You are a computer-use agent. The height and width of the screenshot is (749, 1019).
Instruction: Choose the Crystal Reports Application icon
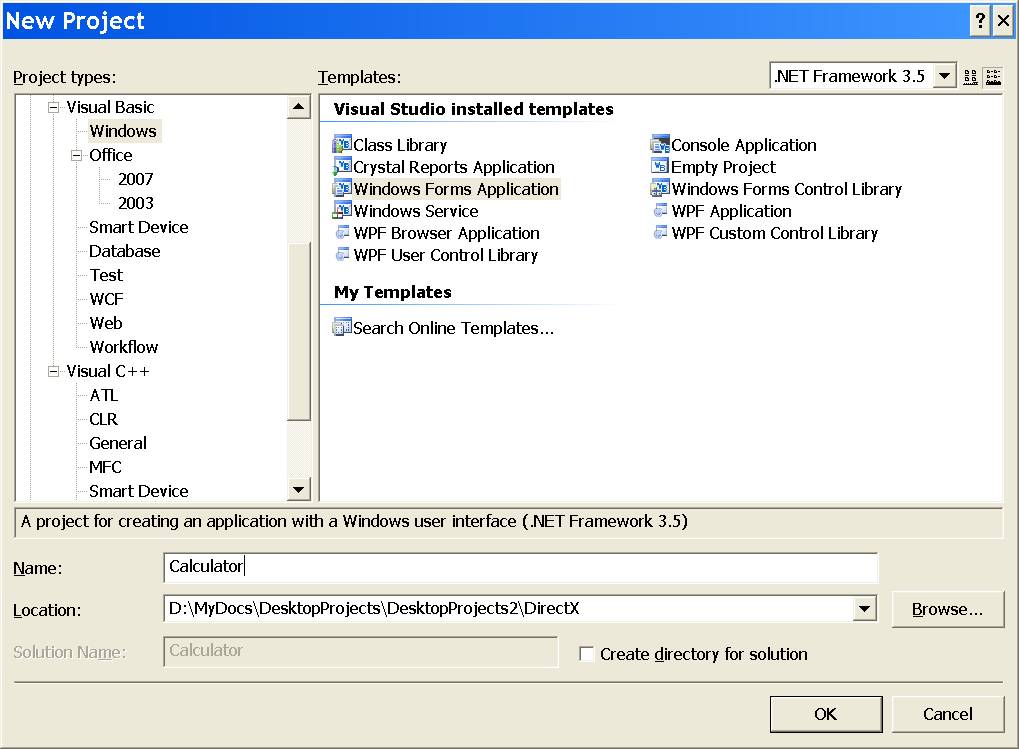point(342,167)
